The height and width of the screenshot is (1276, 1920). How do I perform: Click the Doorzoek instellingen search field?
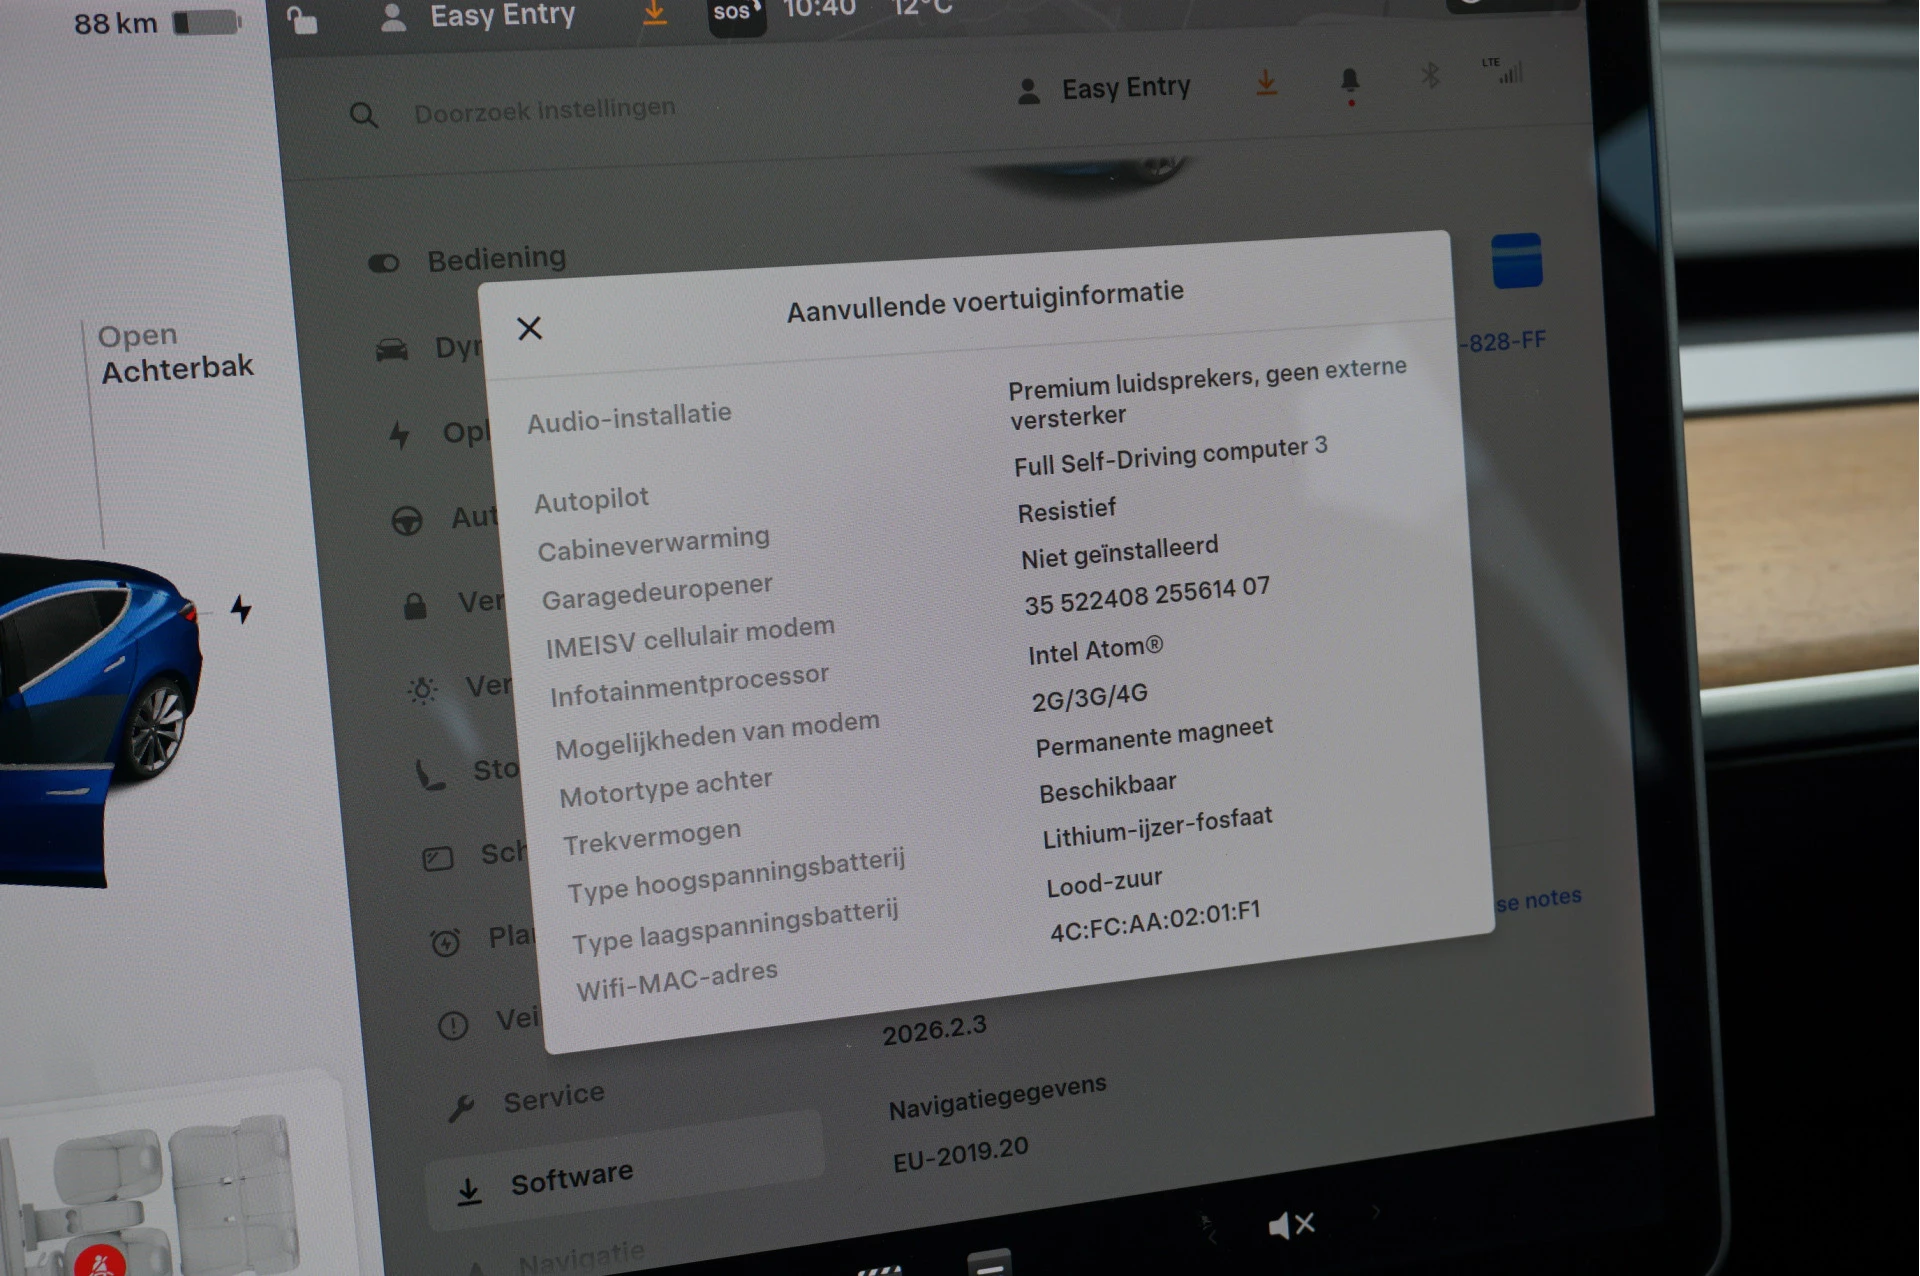click(544, 110)
